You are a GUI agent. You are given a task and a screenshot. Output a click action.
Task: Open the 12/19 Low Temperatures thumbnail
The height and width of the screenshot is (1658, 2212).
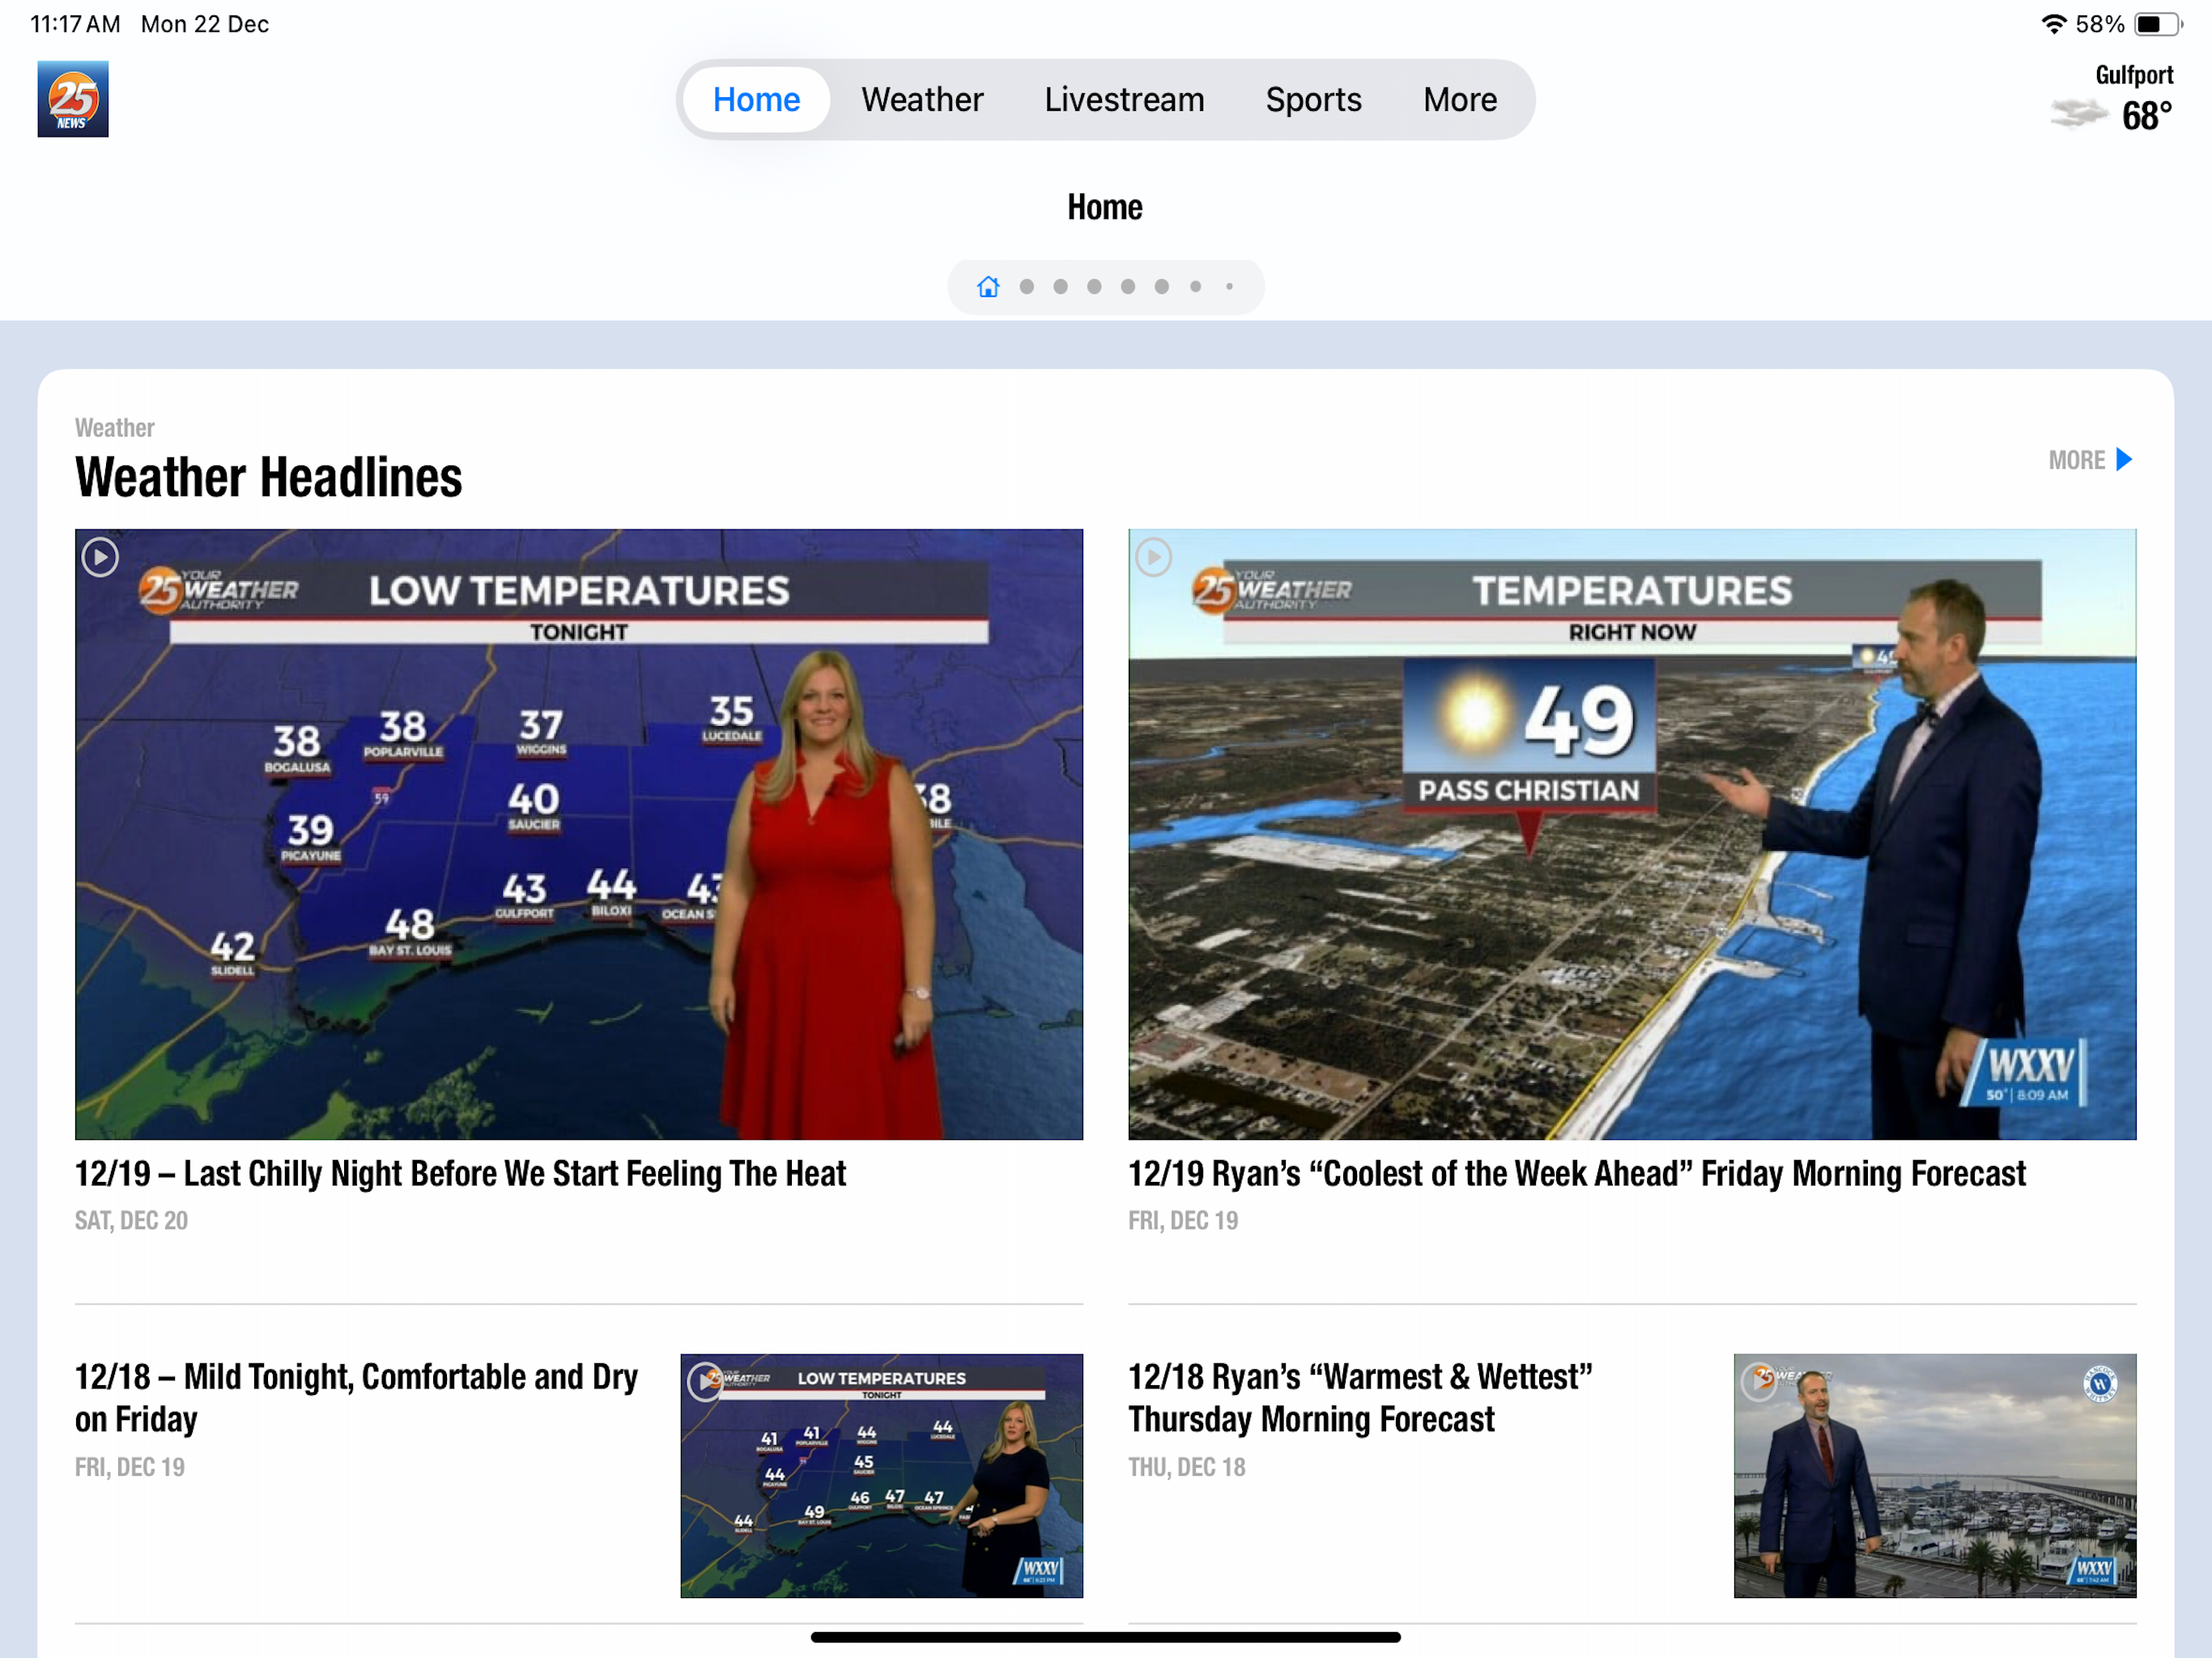point(579,834)
